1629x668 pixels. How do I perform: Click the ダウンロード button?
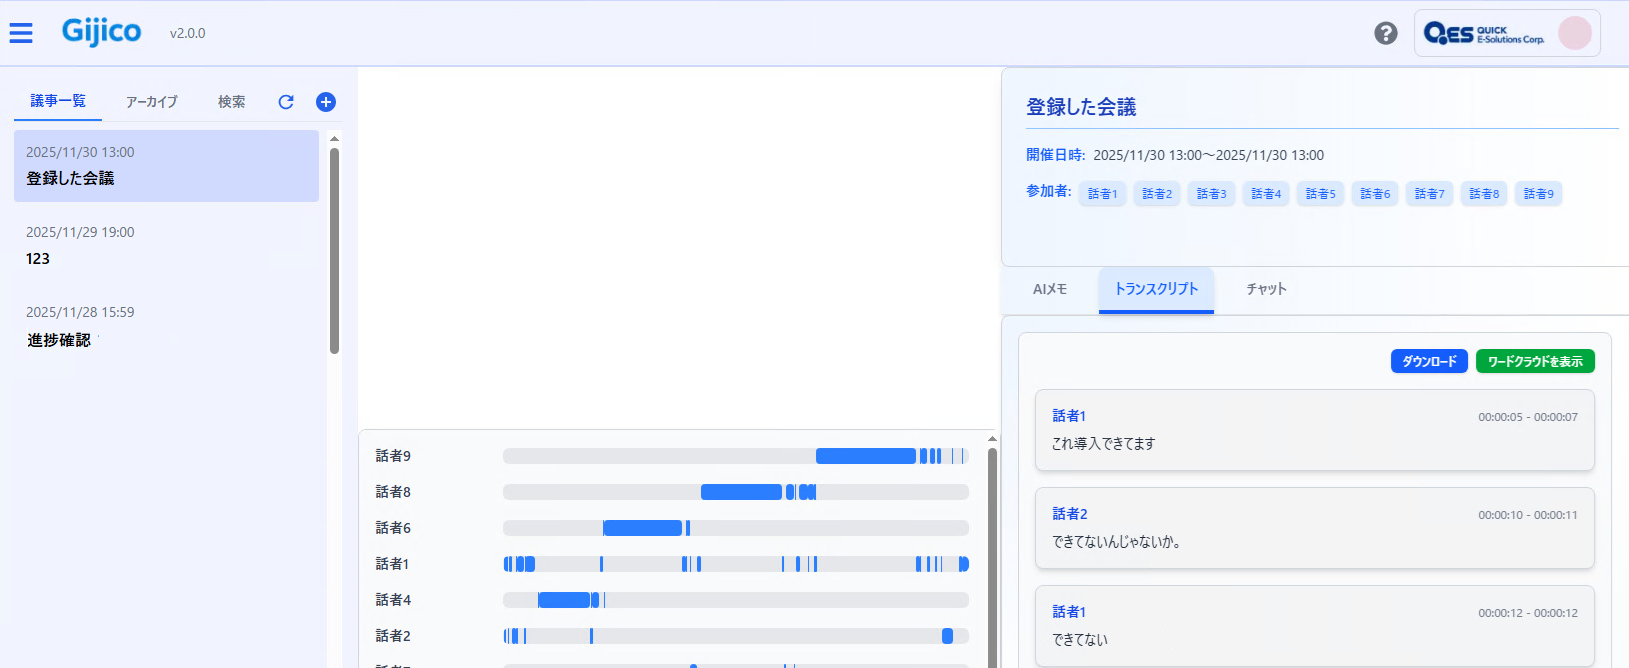(1428, 361)
